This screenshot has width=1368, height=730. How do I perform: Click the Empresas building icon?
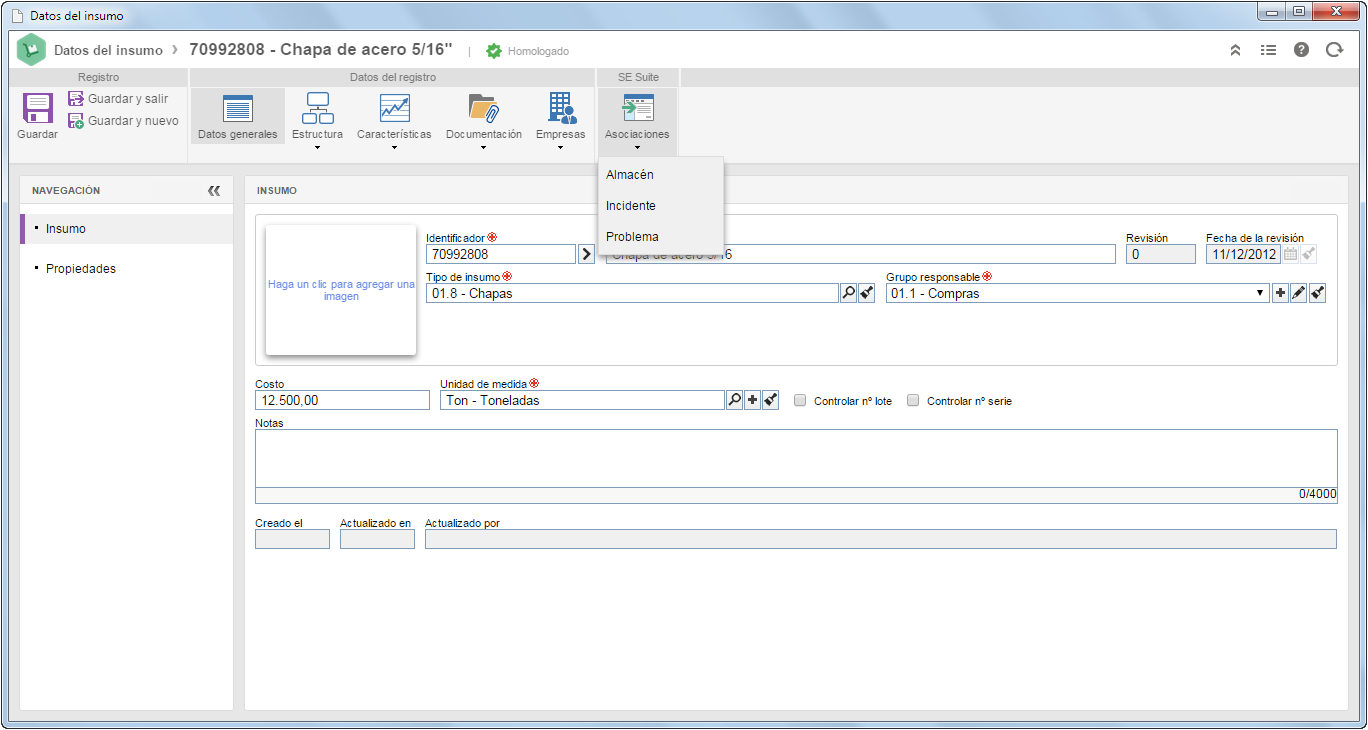pyautogui.click(x=561, y=107)
